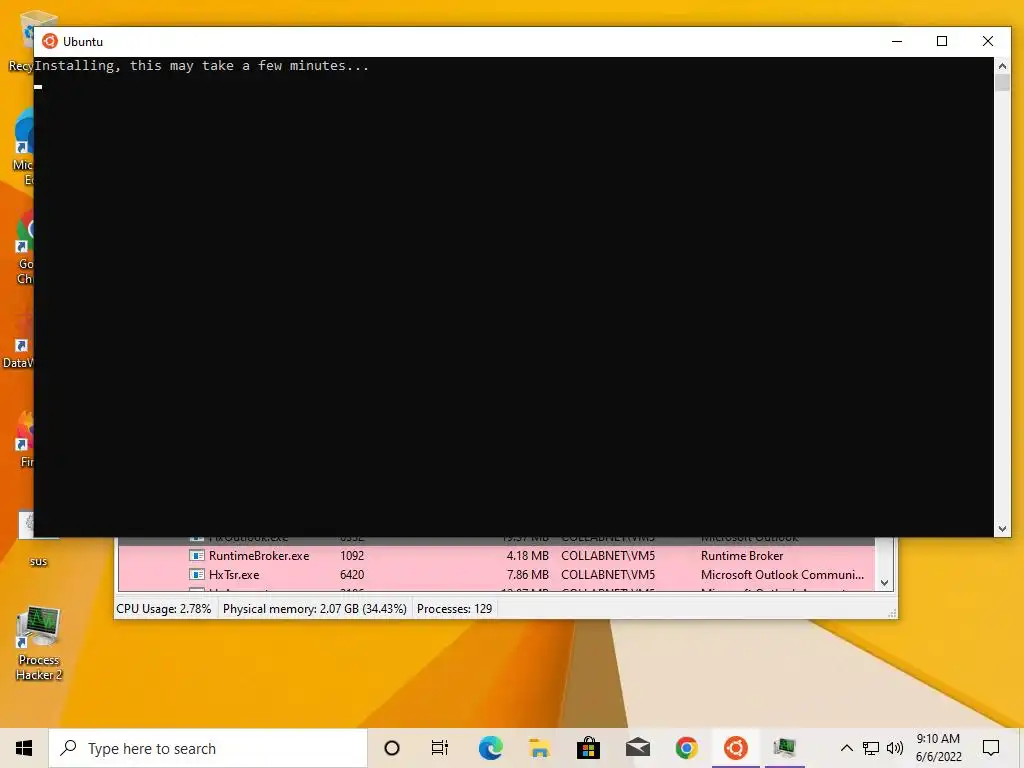Click Physical memory status bar entry

point(315,609)
